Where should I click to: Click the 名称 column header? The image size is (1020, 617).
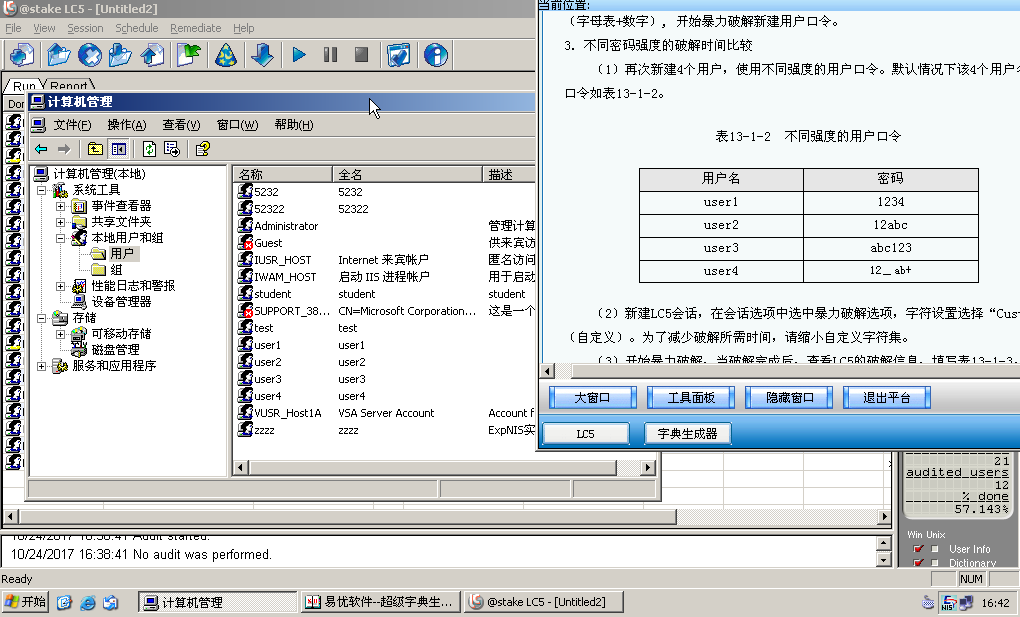pyautogui.click(x=282, y=174)
